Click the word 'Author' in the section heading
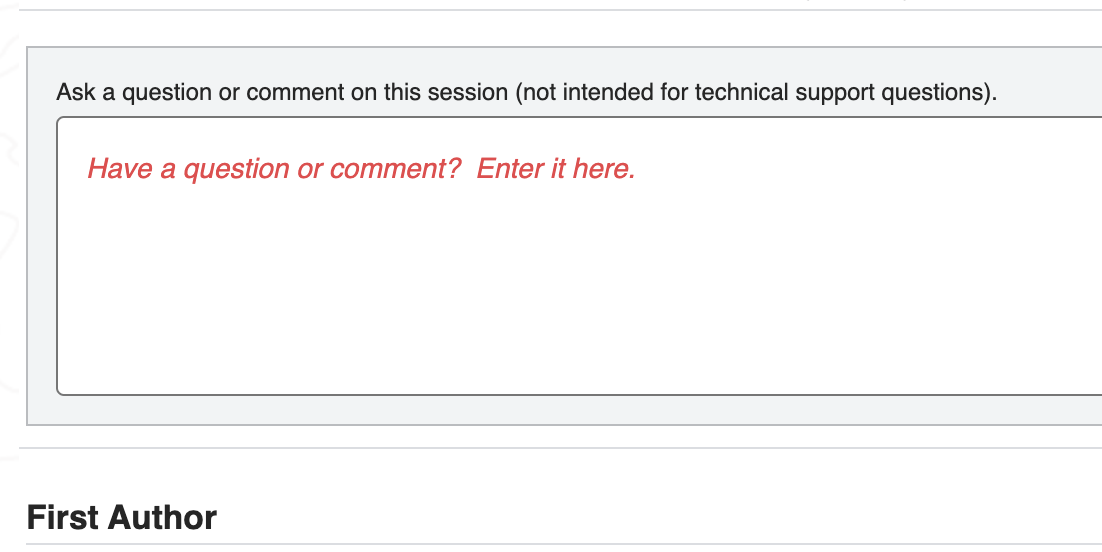The width and height of the screenshot is (1102, 552). (162, 518)
